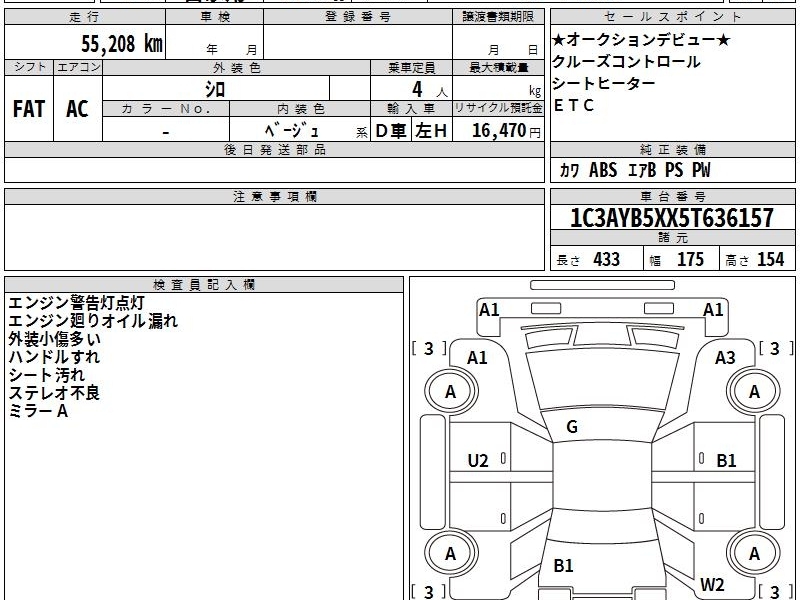Click the inspector note 外装小傷多い

[55, 339]
